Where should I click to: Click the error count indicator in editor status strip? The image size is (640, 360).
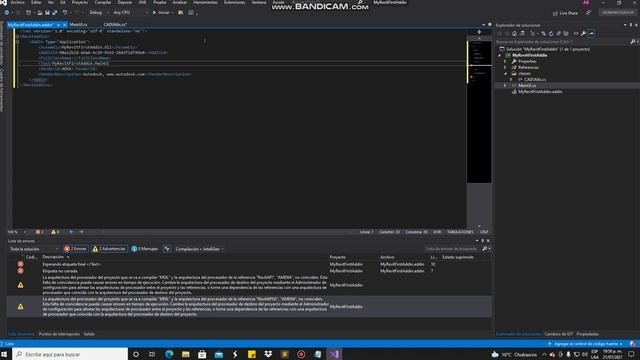point(40,232)
